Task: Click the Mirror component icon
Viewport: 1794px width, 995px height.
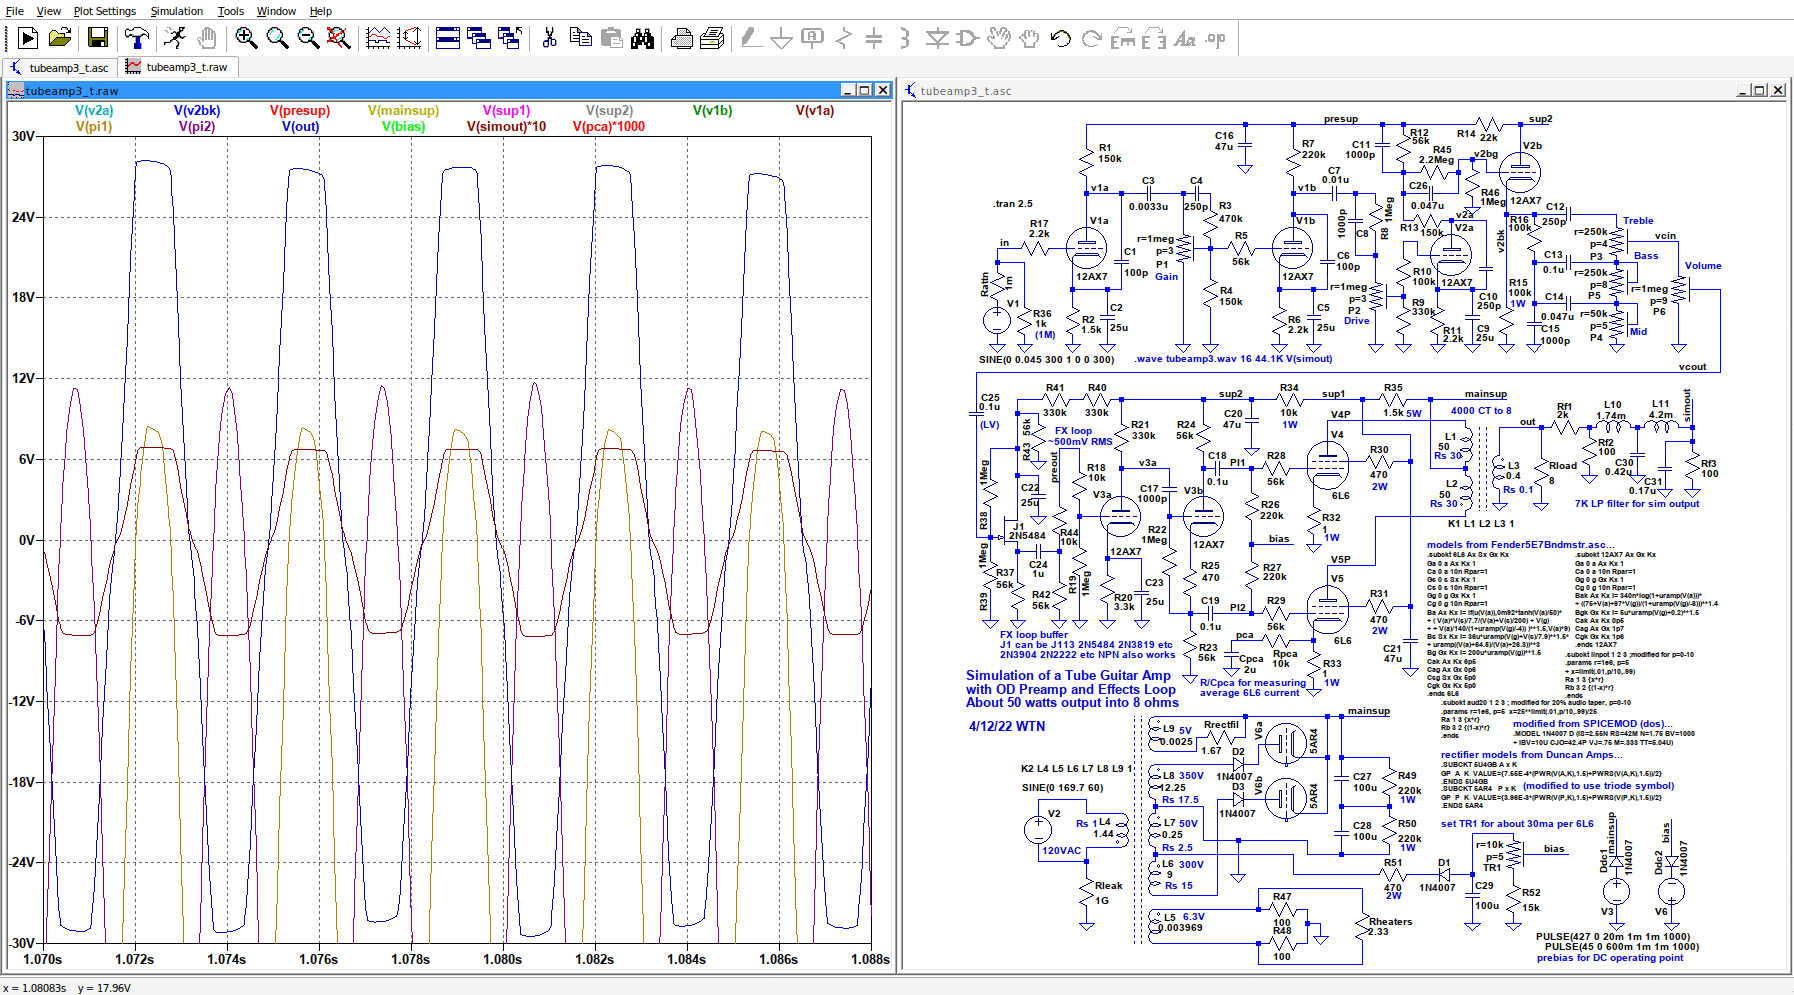Action: (1154, 38)
